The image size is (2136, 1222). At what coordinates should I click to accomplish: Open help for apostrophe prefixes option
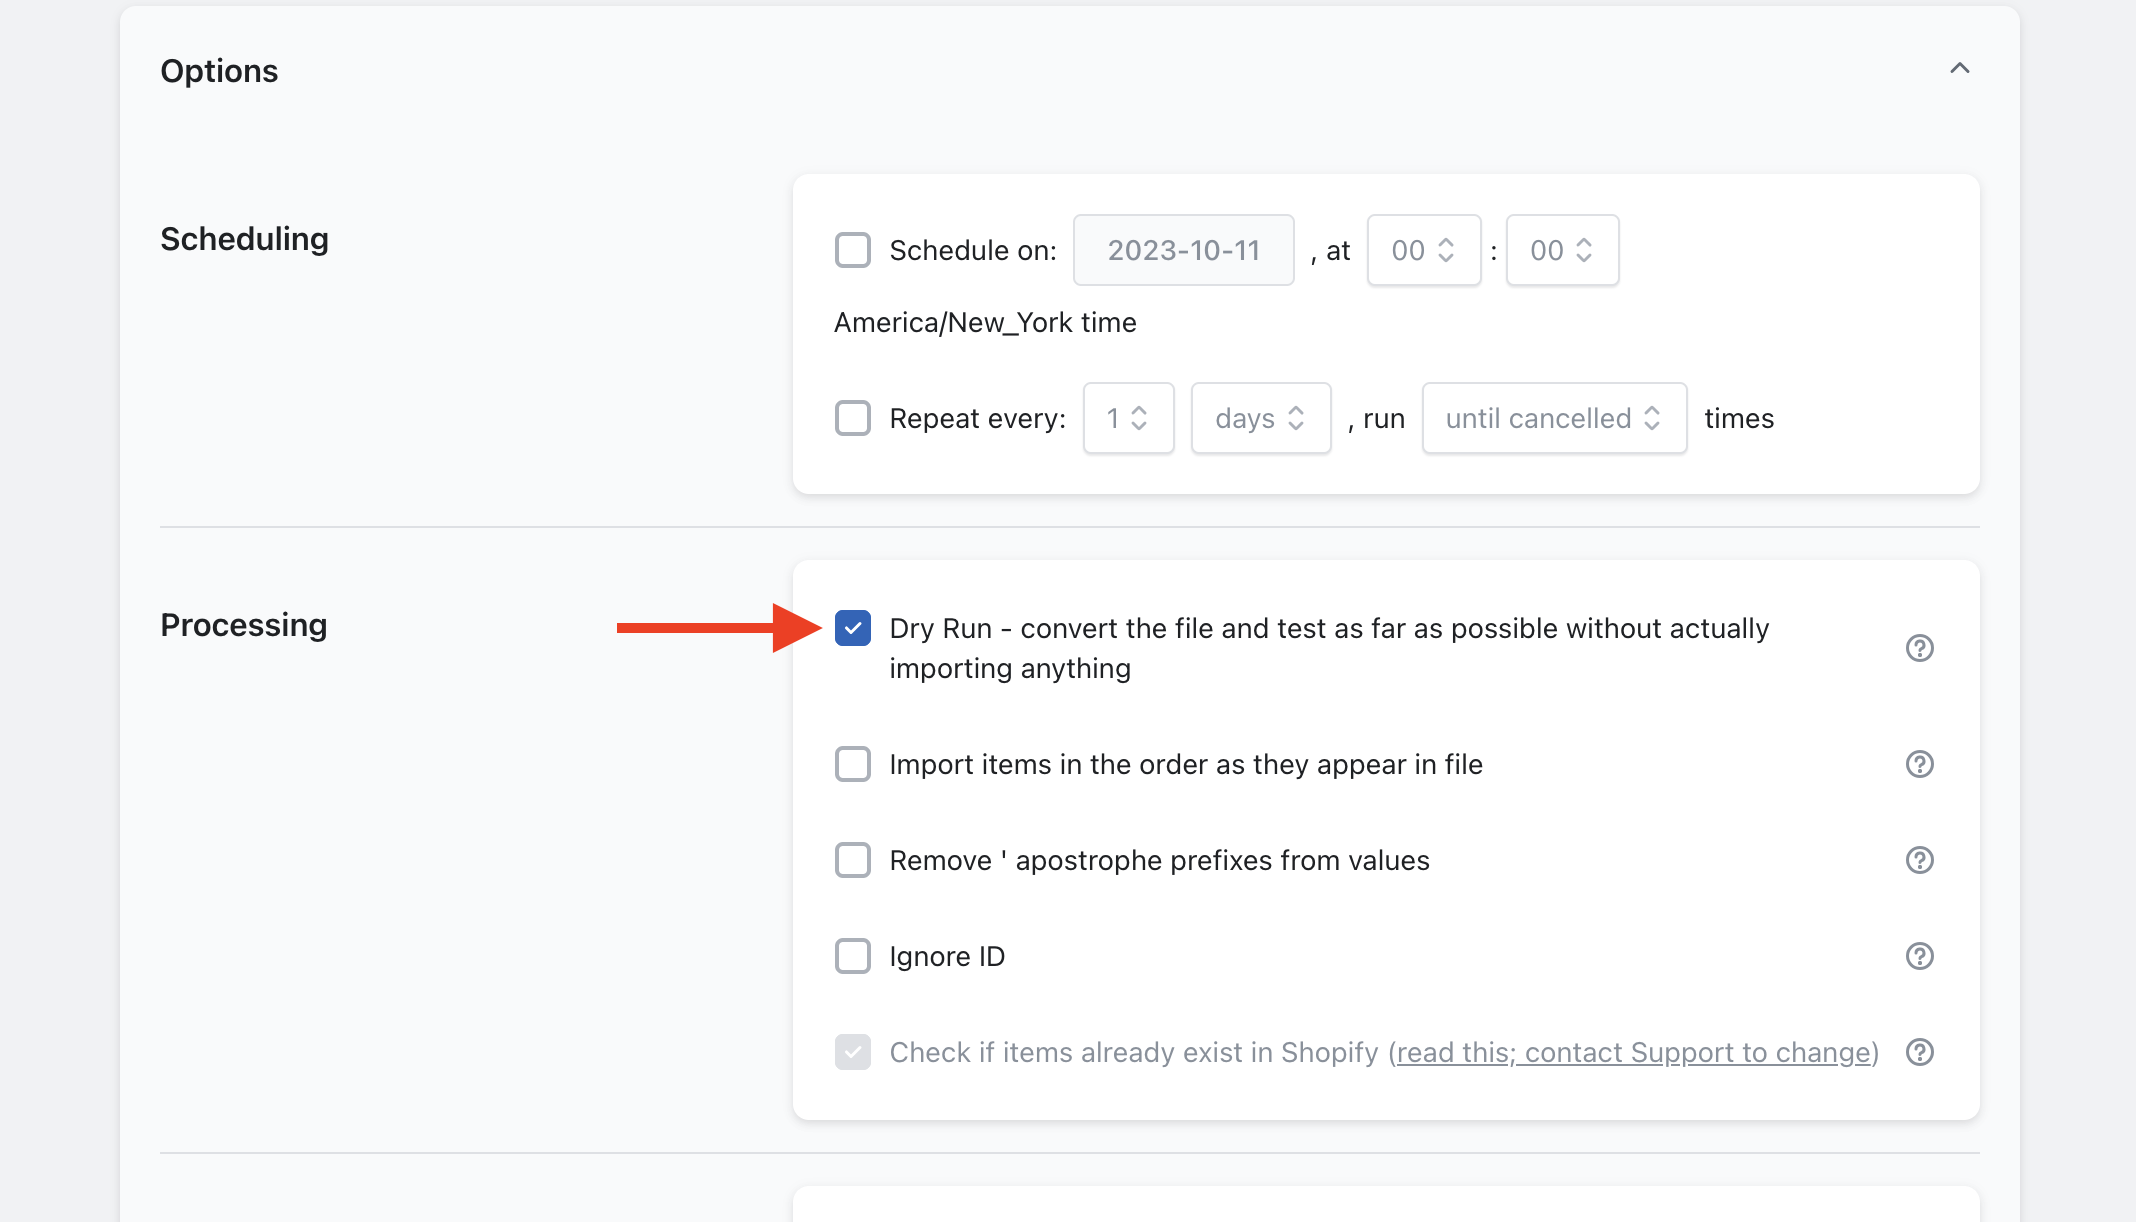[1919, 860]
